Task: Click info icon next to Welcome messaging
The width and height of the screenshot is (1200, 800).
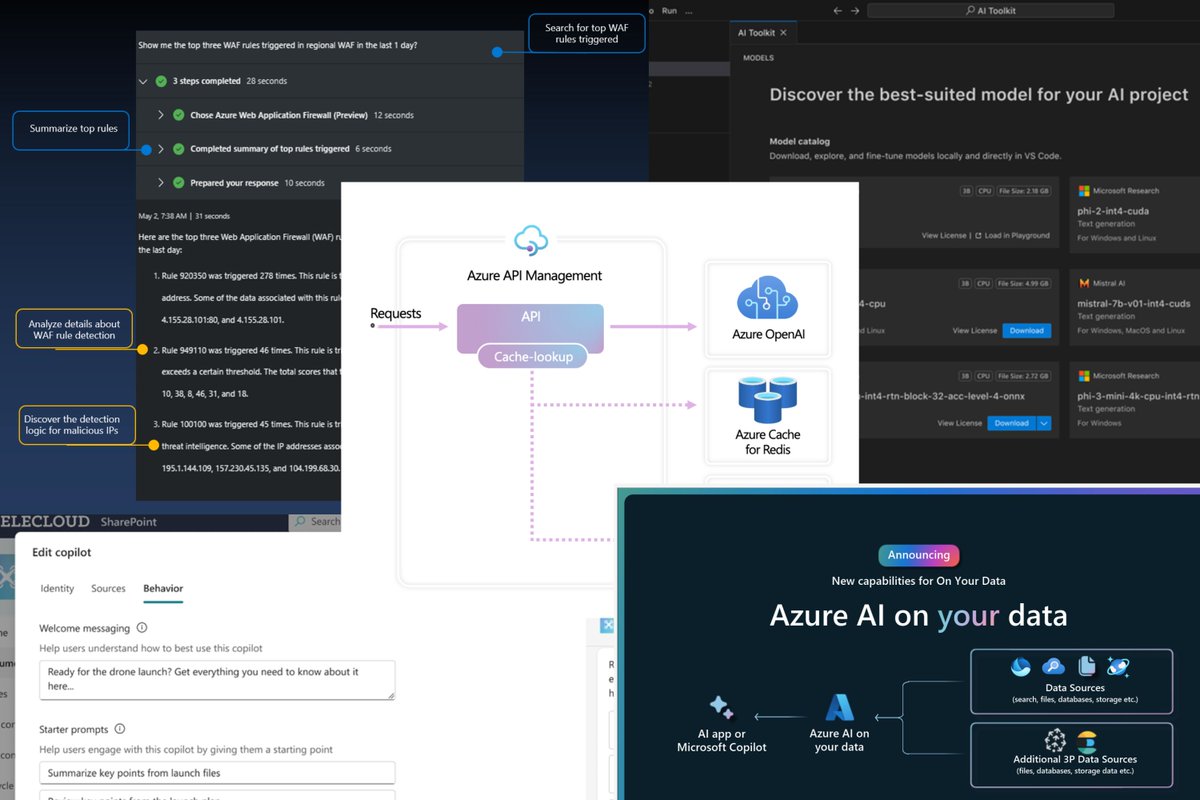Action: point(142,628)
